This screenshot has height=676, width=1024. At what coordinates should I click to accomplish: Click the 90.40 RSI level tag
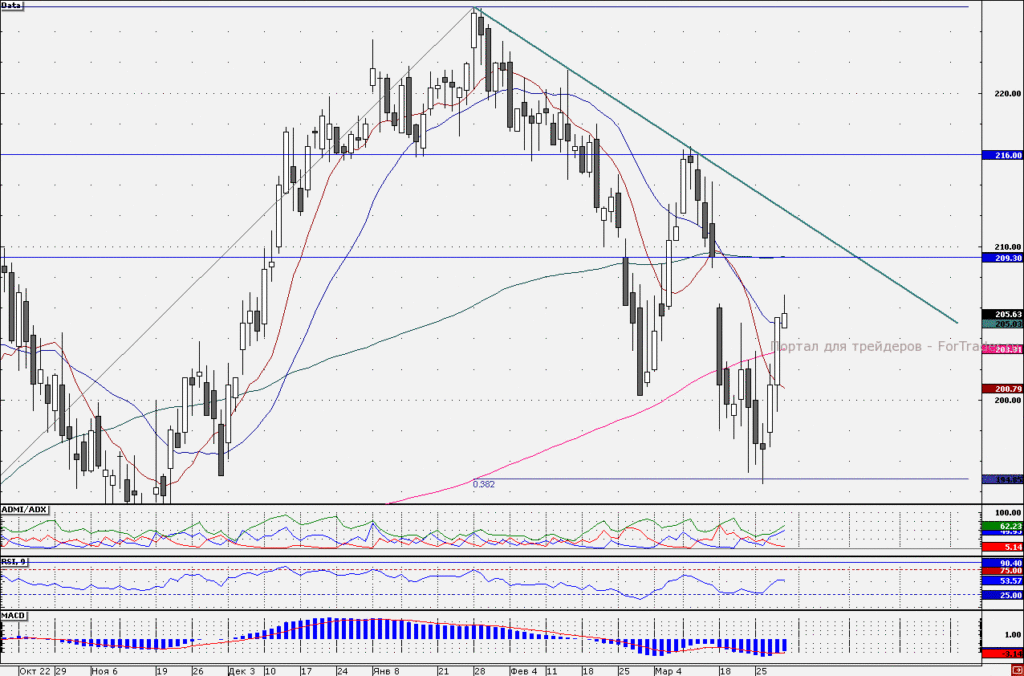pyautogui.click(x=1002, y=563)
